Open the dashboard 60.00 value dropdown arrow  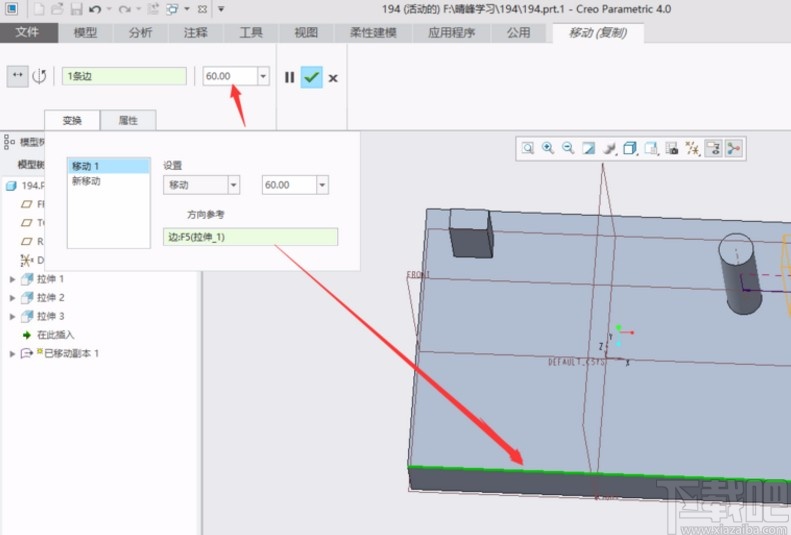coord(263,77)
